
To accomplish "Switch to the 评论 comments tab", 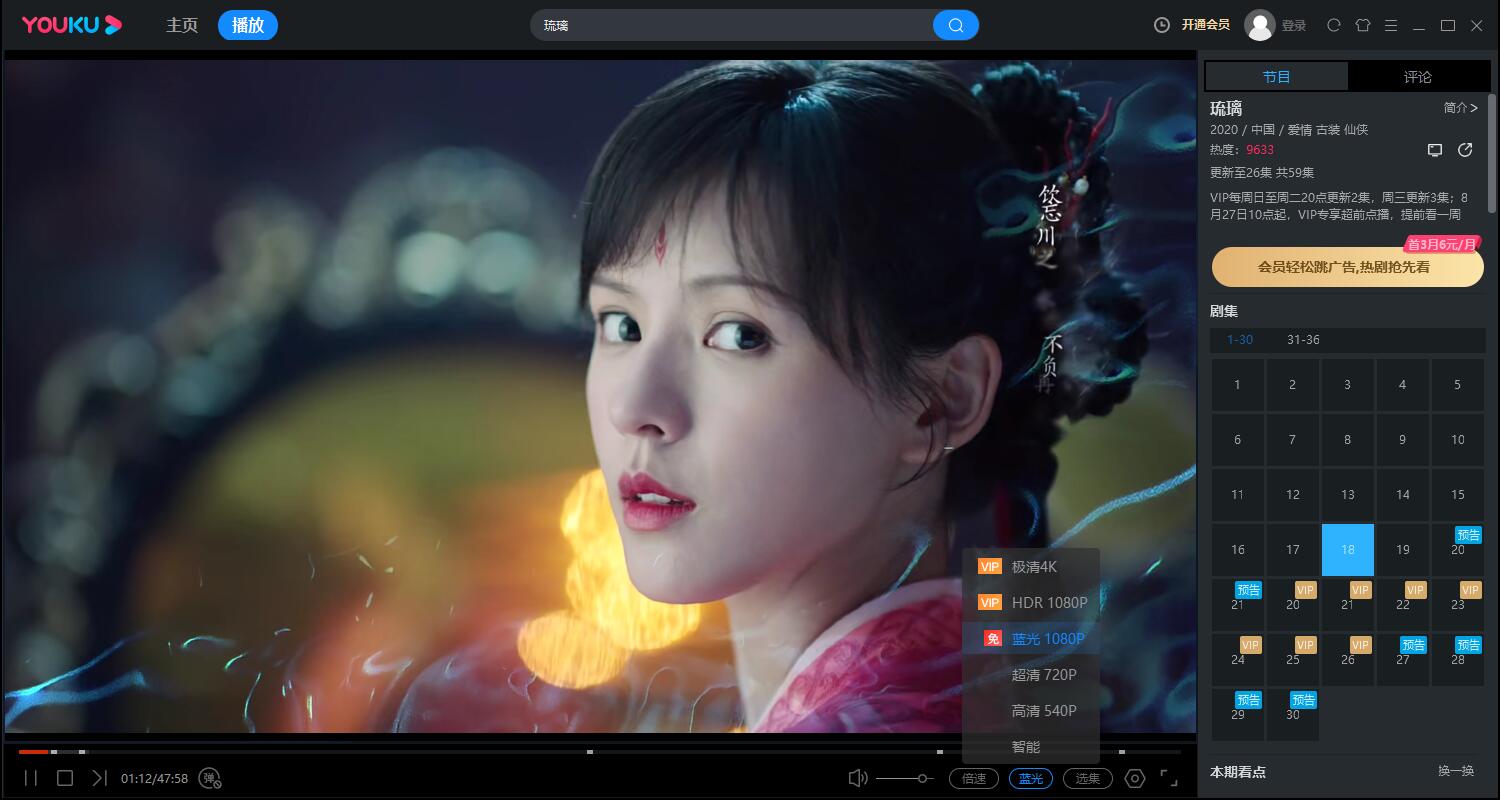I will pyautogui.click(x=1418, y=76).
